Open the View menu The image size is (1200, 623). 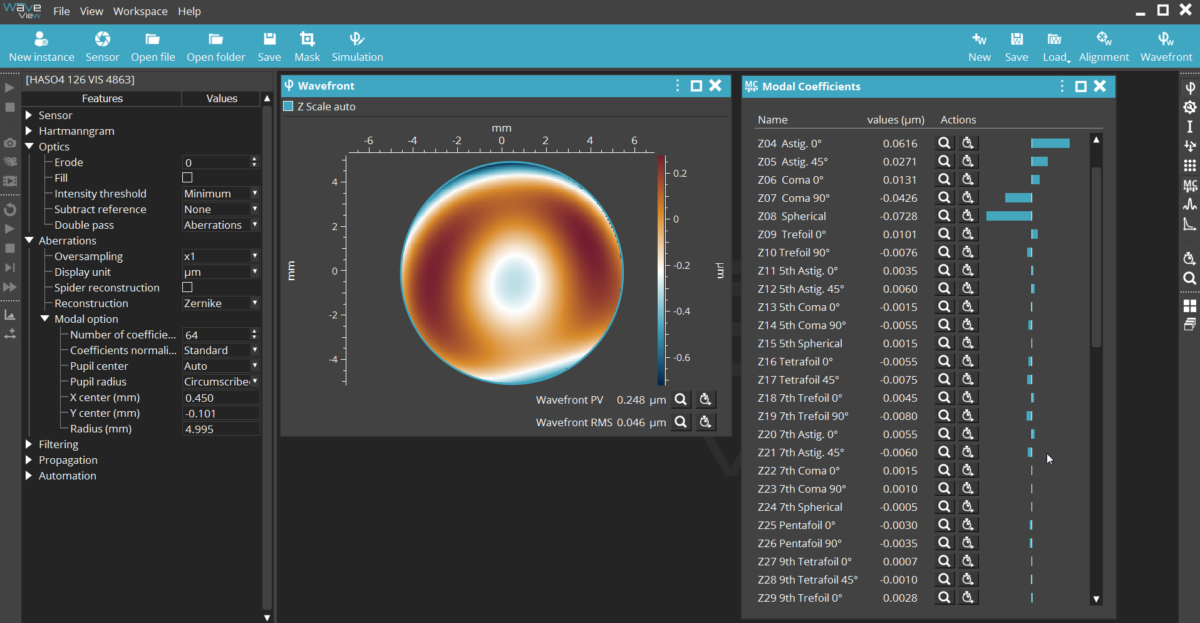pyautogui.click(x=91, y=11)
